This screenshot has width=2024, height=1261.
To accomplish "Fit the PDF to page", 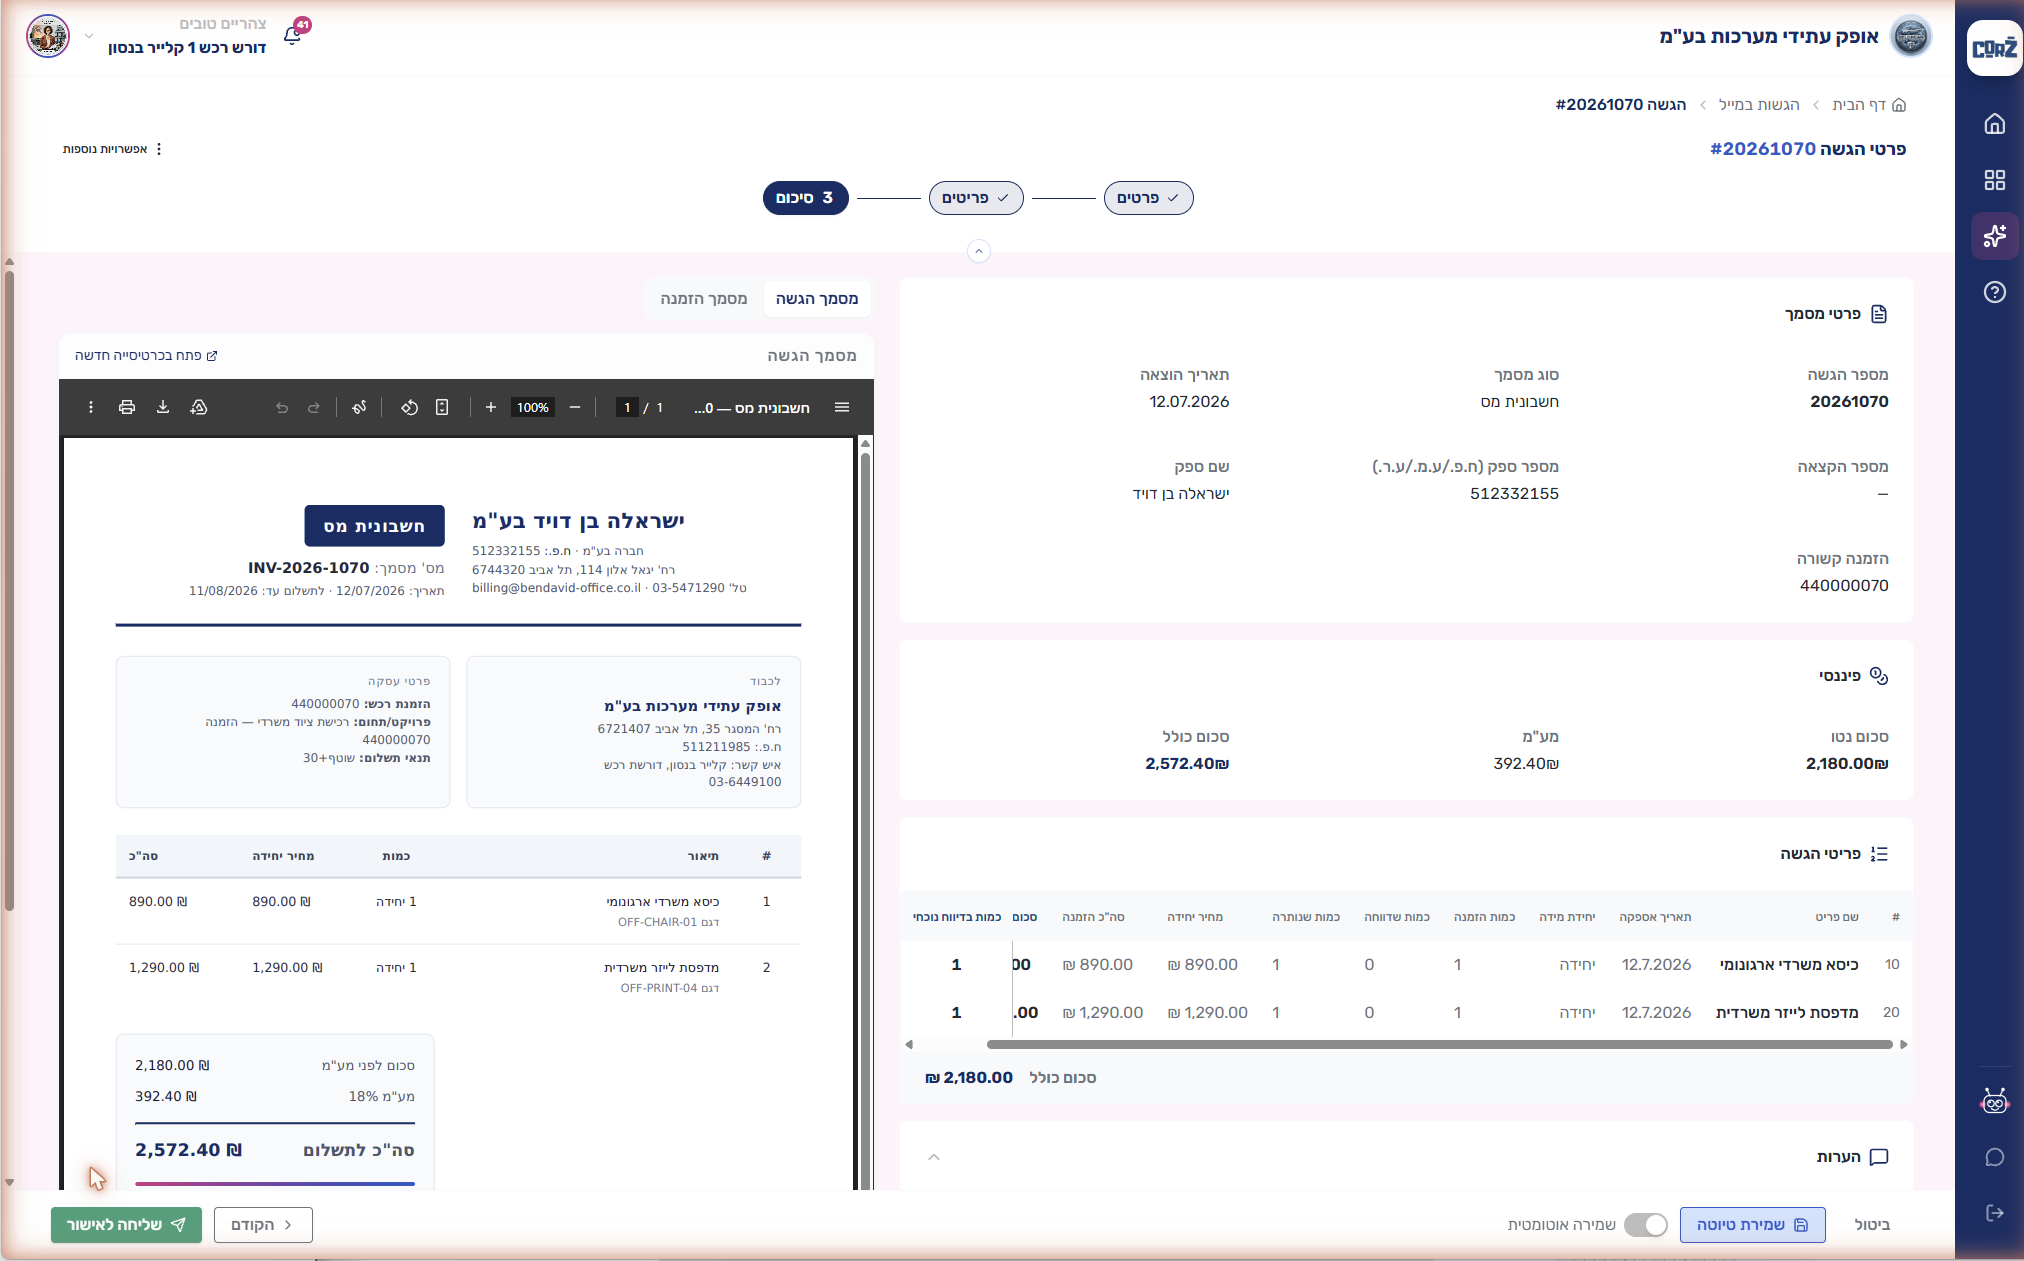I will [442, 407].
